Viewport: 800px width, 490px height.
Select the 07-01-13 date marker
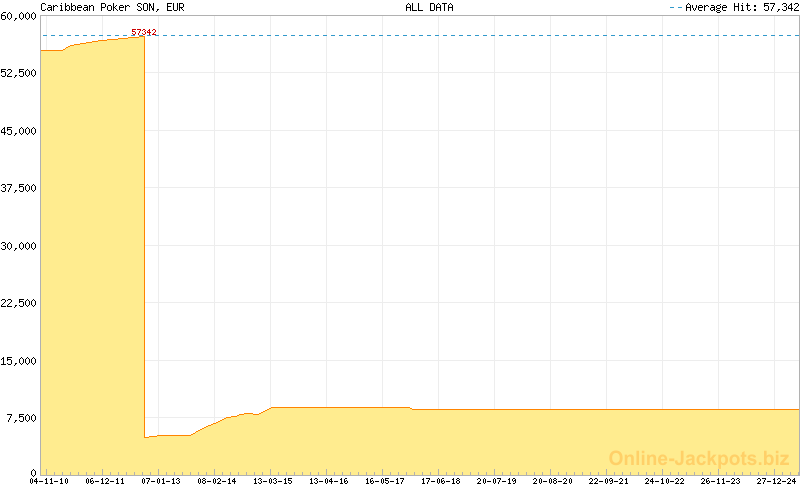(161, 481)
